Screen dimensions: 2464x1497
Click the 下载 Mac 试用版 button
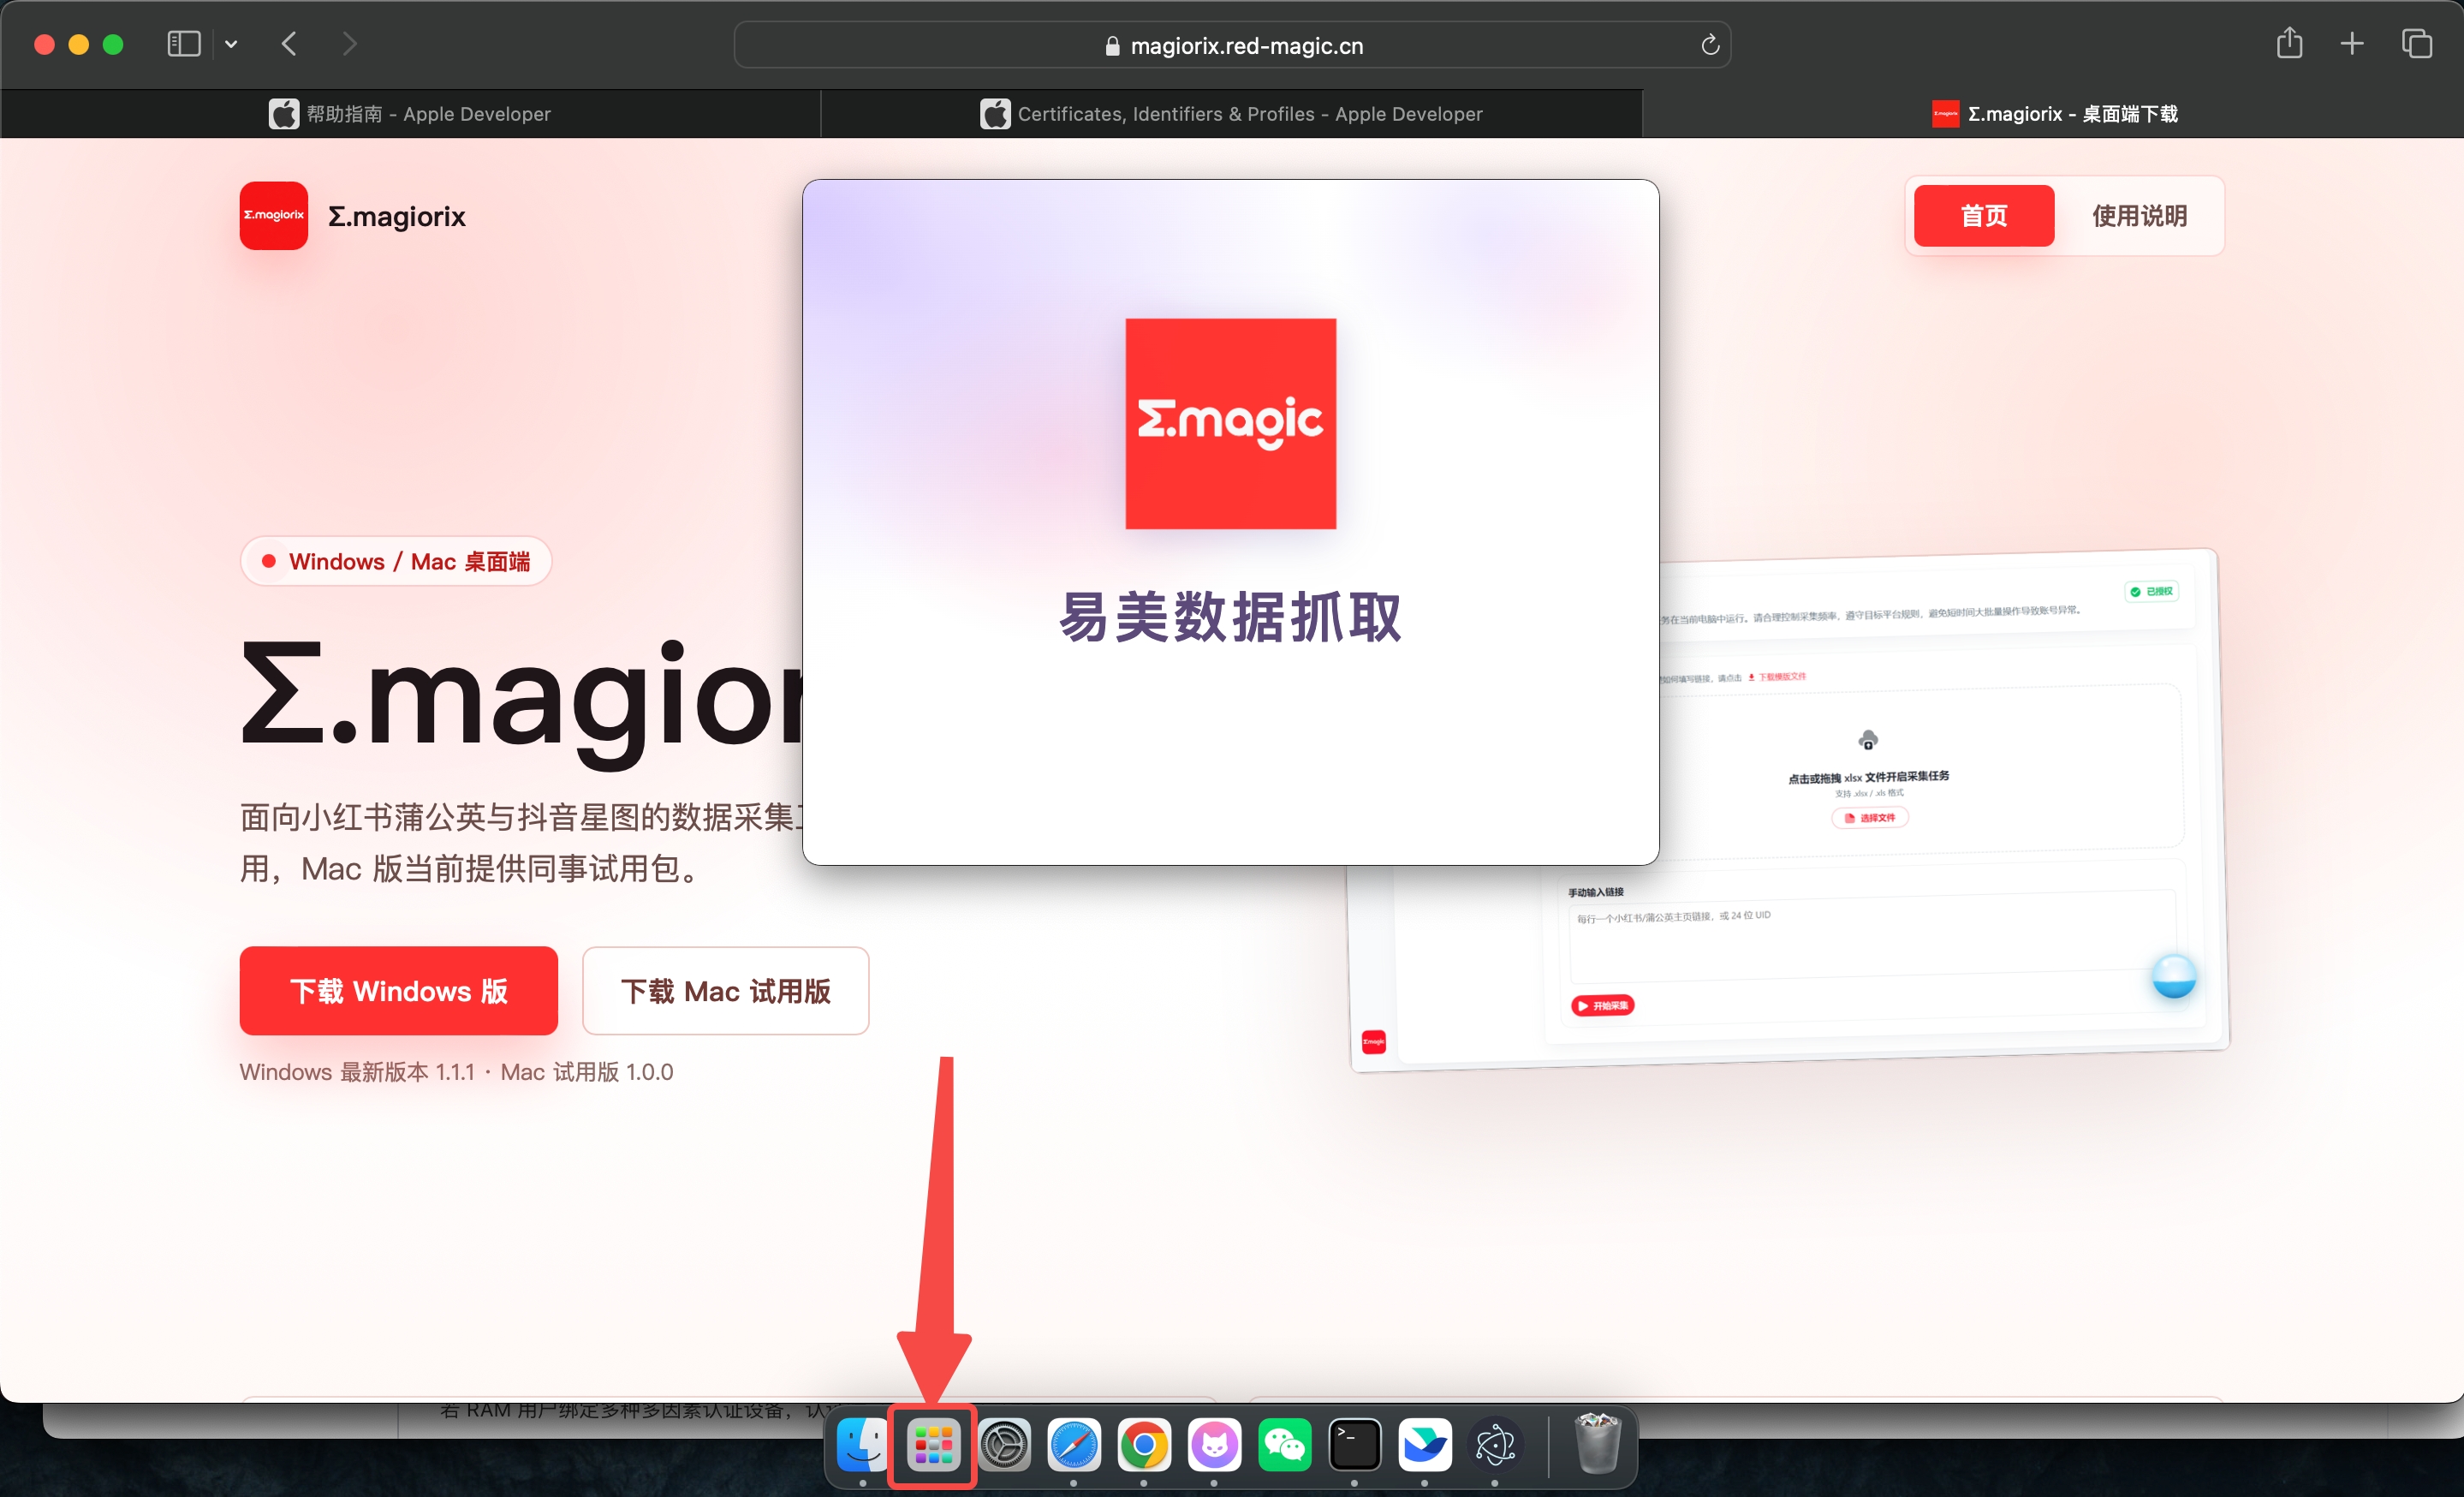[725, 990]
